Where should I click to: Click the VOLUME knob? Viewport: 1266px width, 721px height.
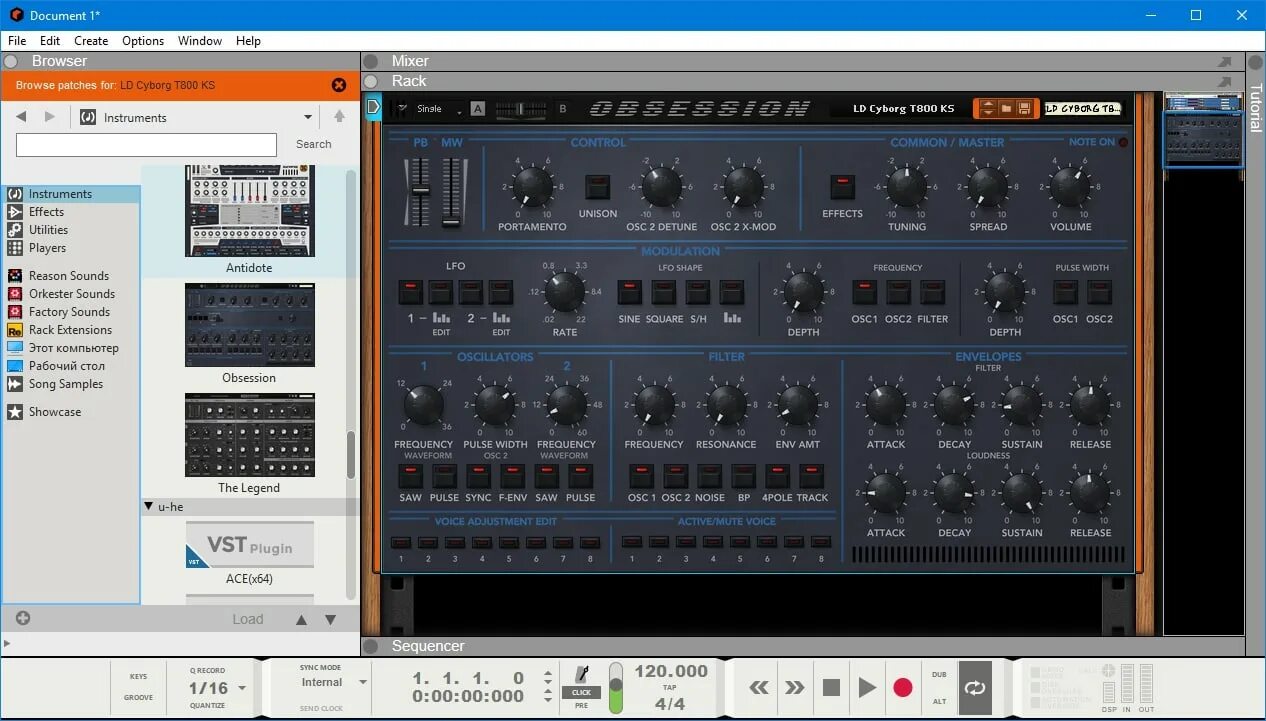pos(1070,187)
